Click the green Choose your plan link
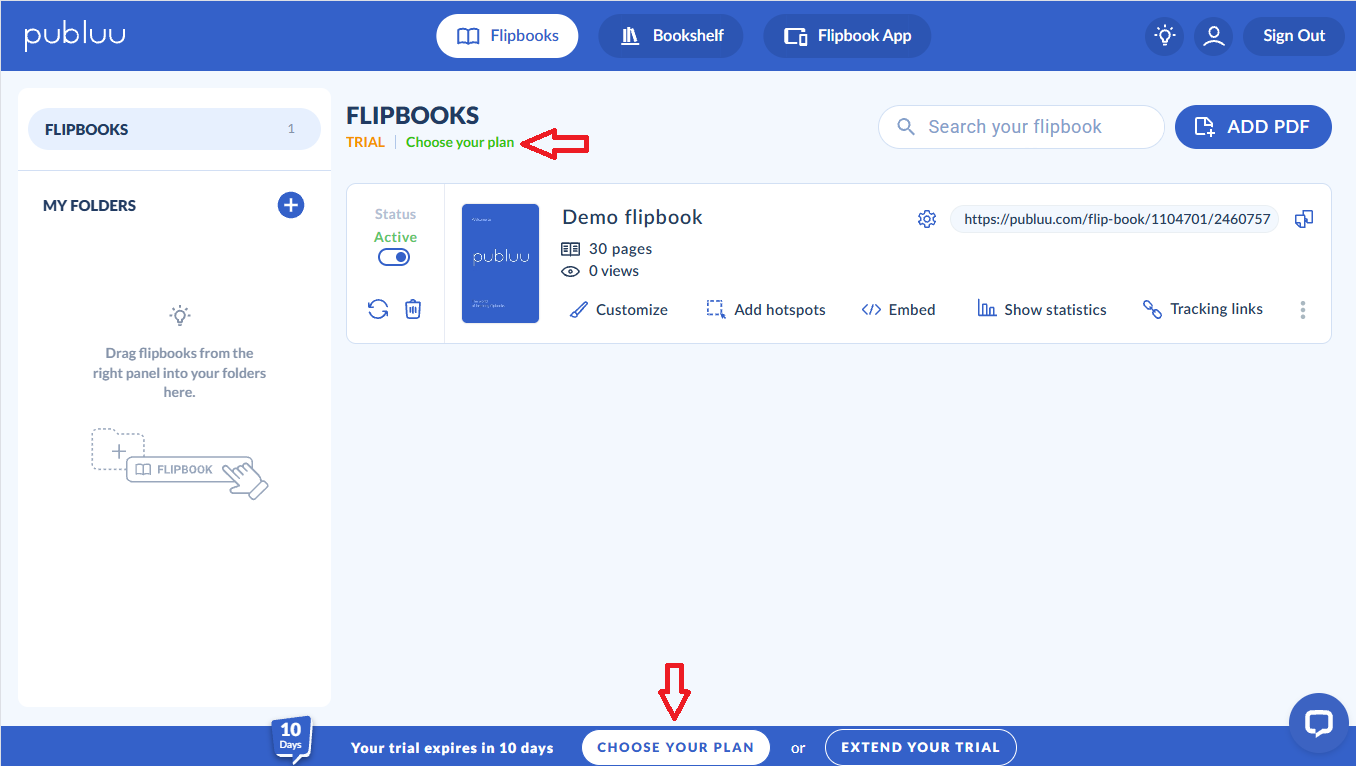 coord(460,142)
